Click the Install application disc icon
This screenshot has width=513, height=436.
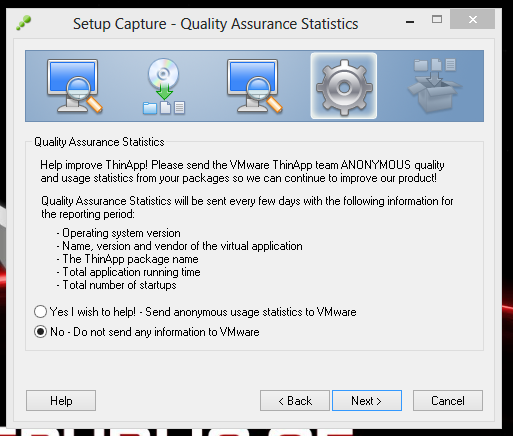(164, 86)
